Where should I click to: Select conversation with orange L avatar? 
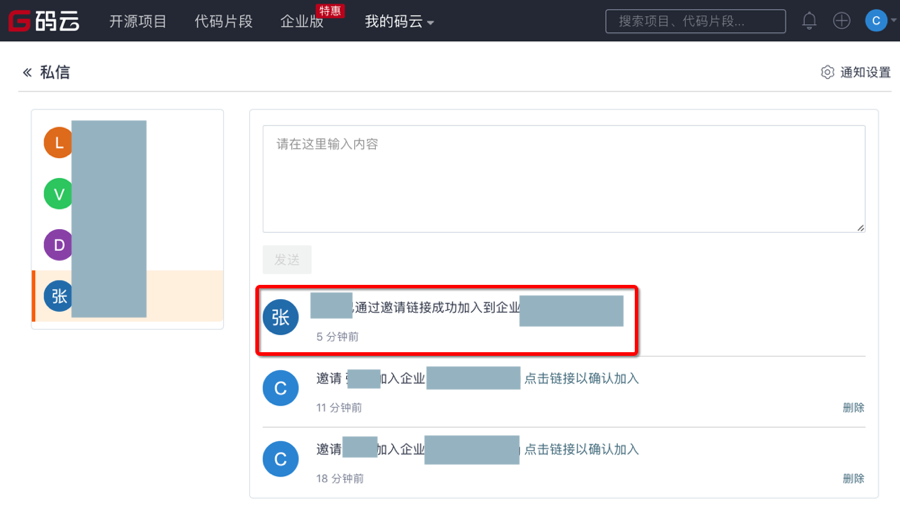coord(59,143)
